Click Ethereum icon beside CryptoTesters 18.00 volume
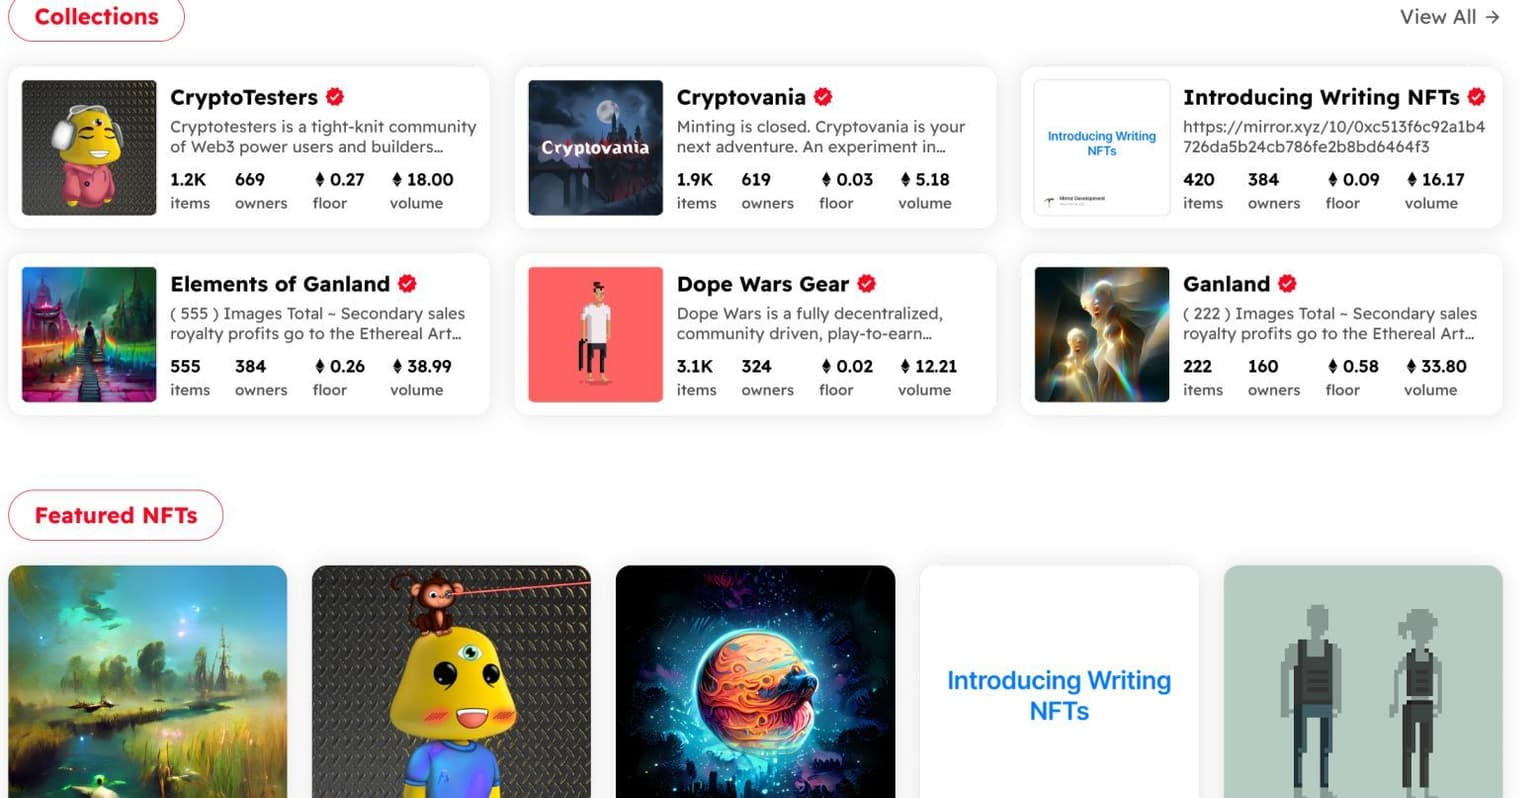The image size is (1536, 798). click(x=397, y=180)
